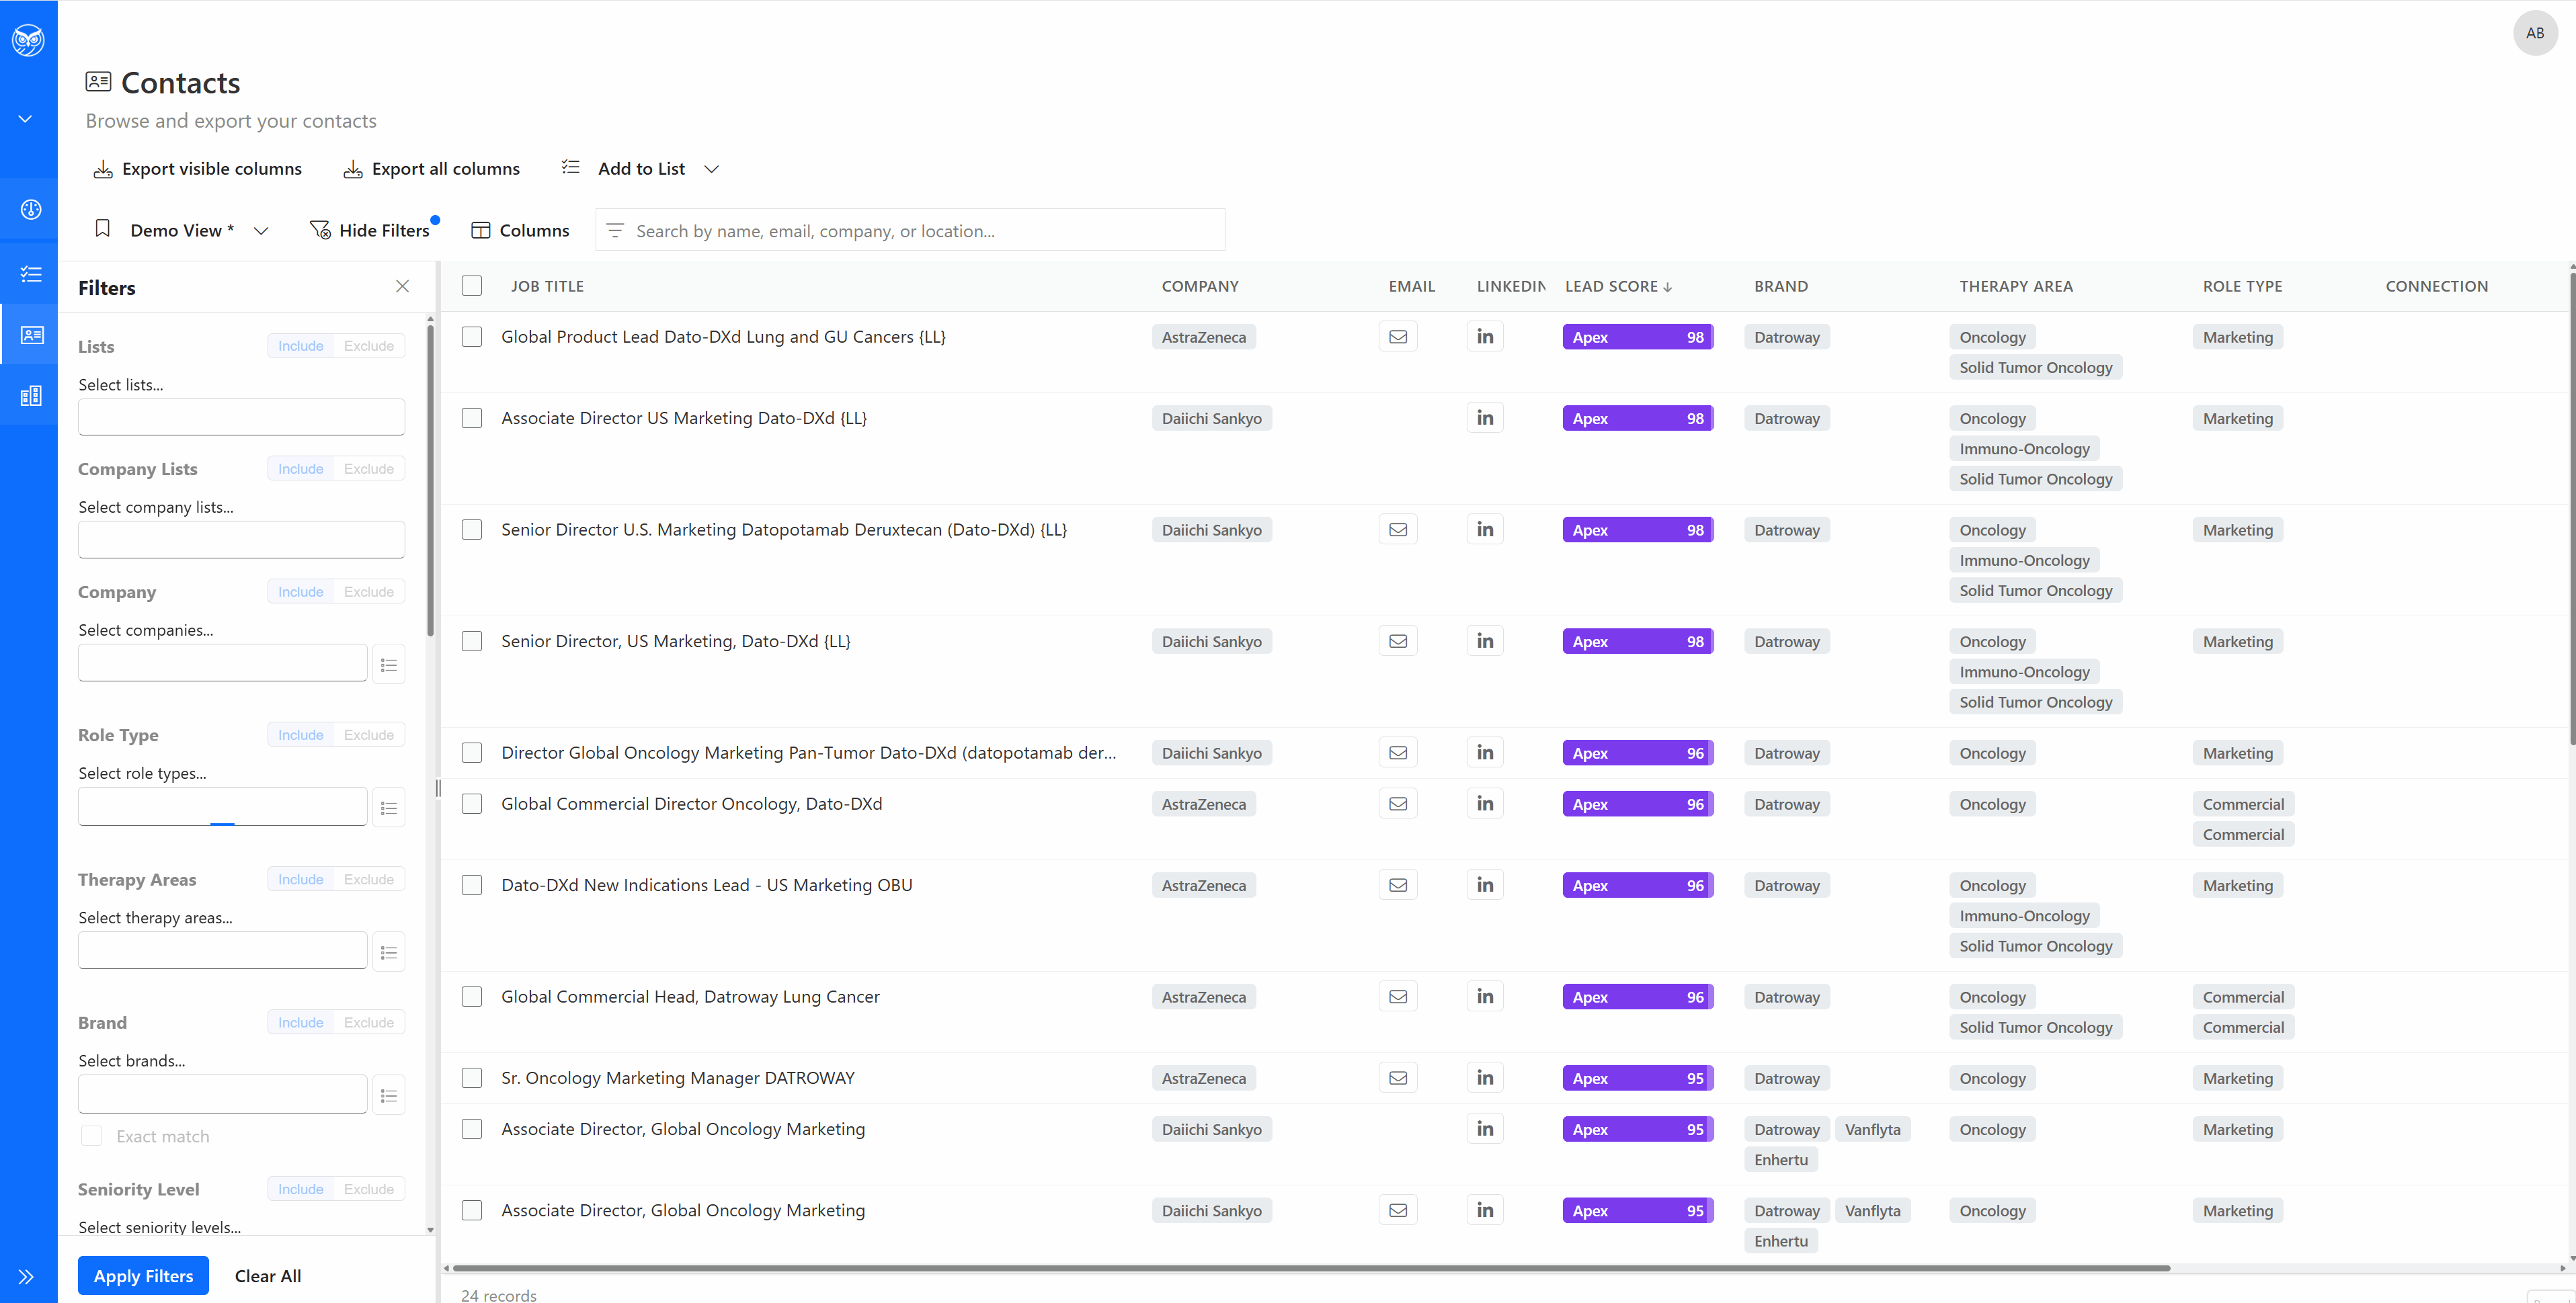The image size is (2576, 1303).
Task: Select the Global Product Lead Dato-DXd row checkbox
Action: [x=472, y=337]
